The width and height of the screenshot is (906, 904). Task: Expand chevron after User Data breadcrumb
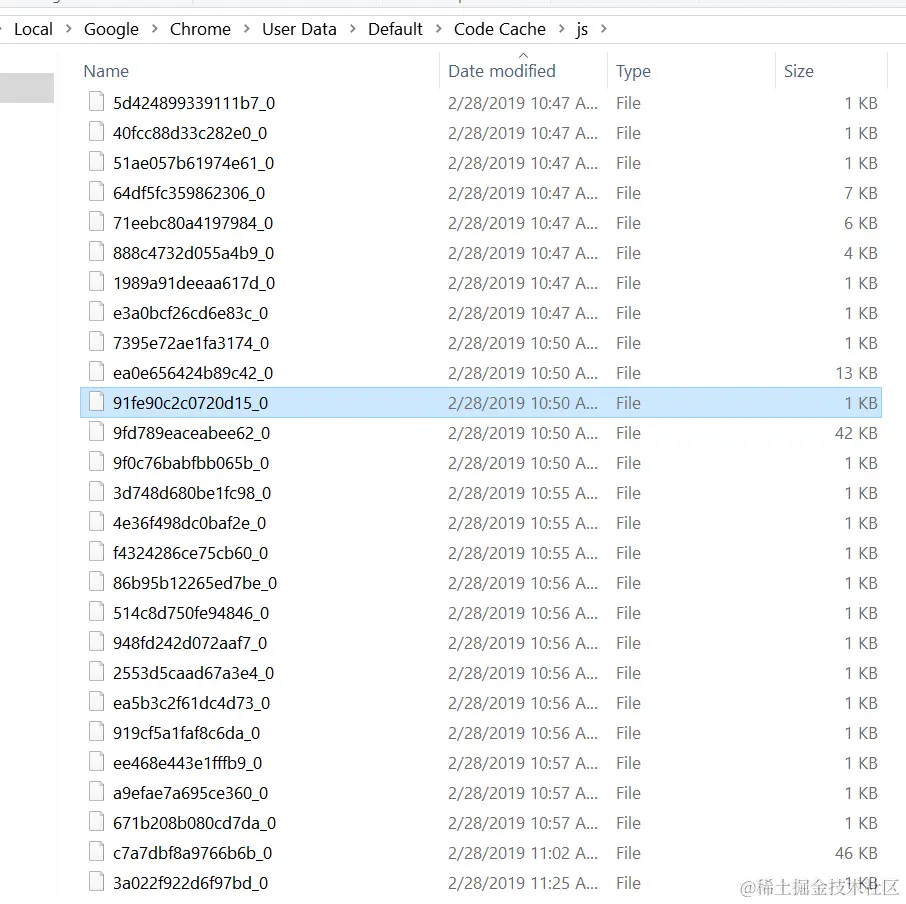(352, 29)
